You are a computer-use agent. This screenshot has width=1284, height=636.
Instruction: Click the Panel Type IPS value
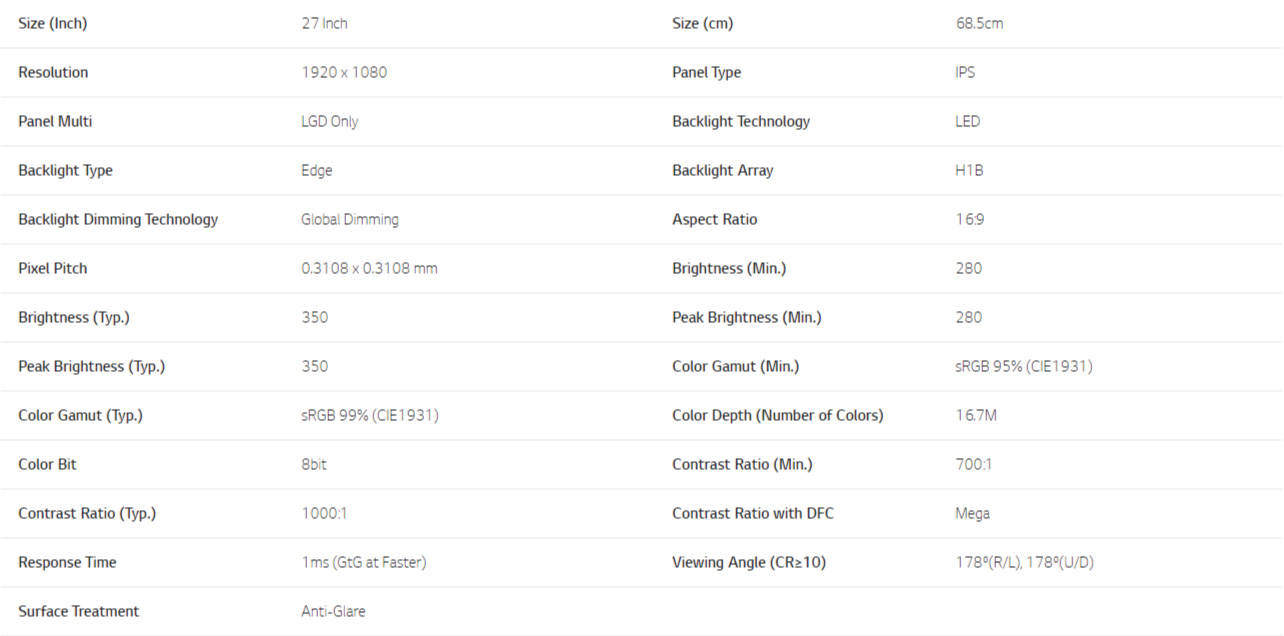click(x=965, y=72)
